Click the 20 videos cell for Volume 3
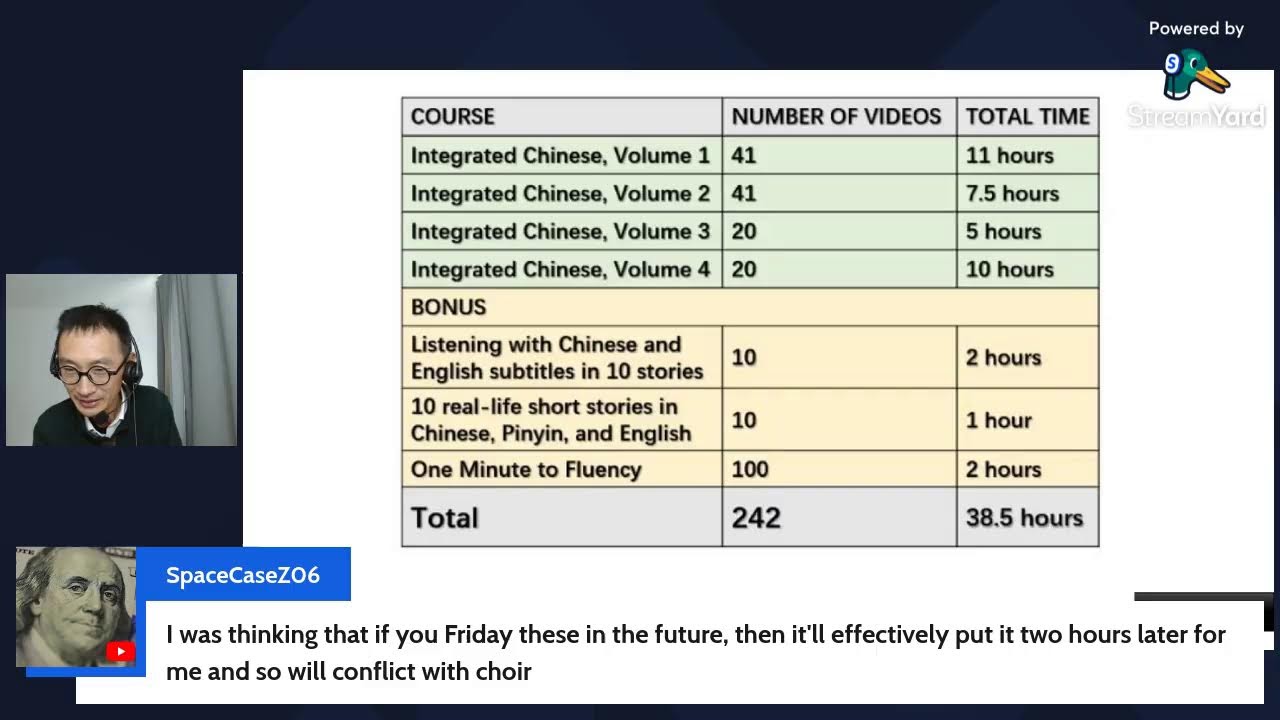1280x720 pixels. [x=839, y=231]
